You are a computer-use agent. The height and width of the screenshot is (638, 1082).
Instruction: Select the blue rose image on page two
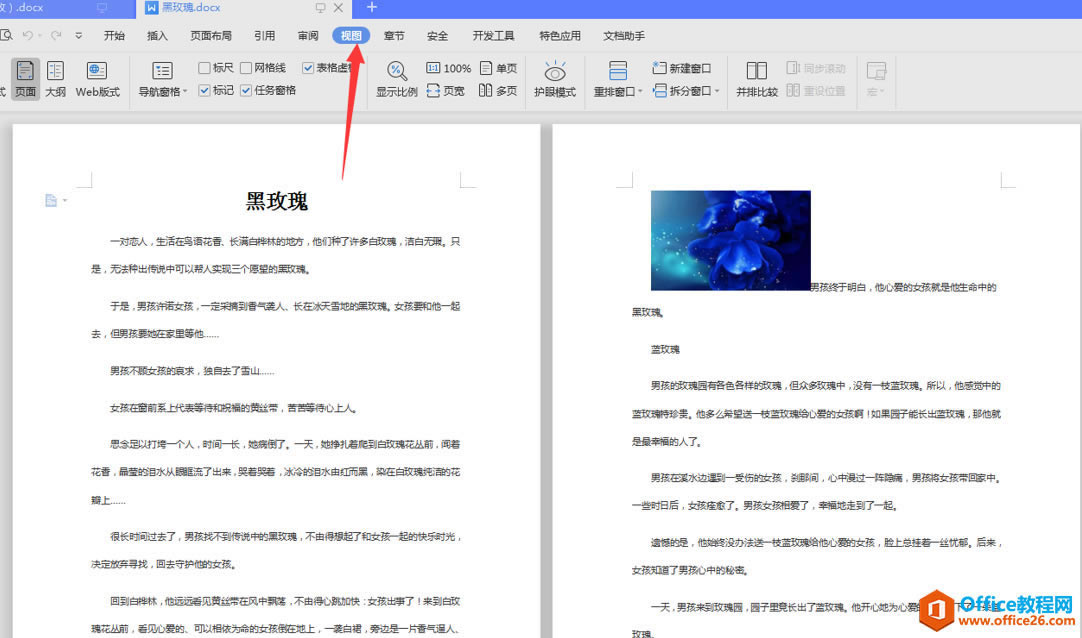730,240
